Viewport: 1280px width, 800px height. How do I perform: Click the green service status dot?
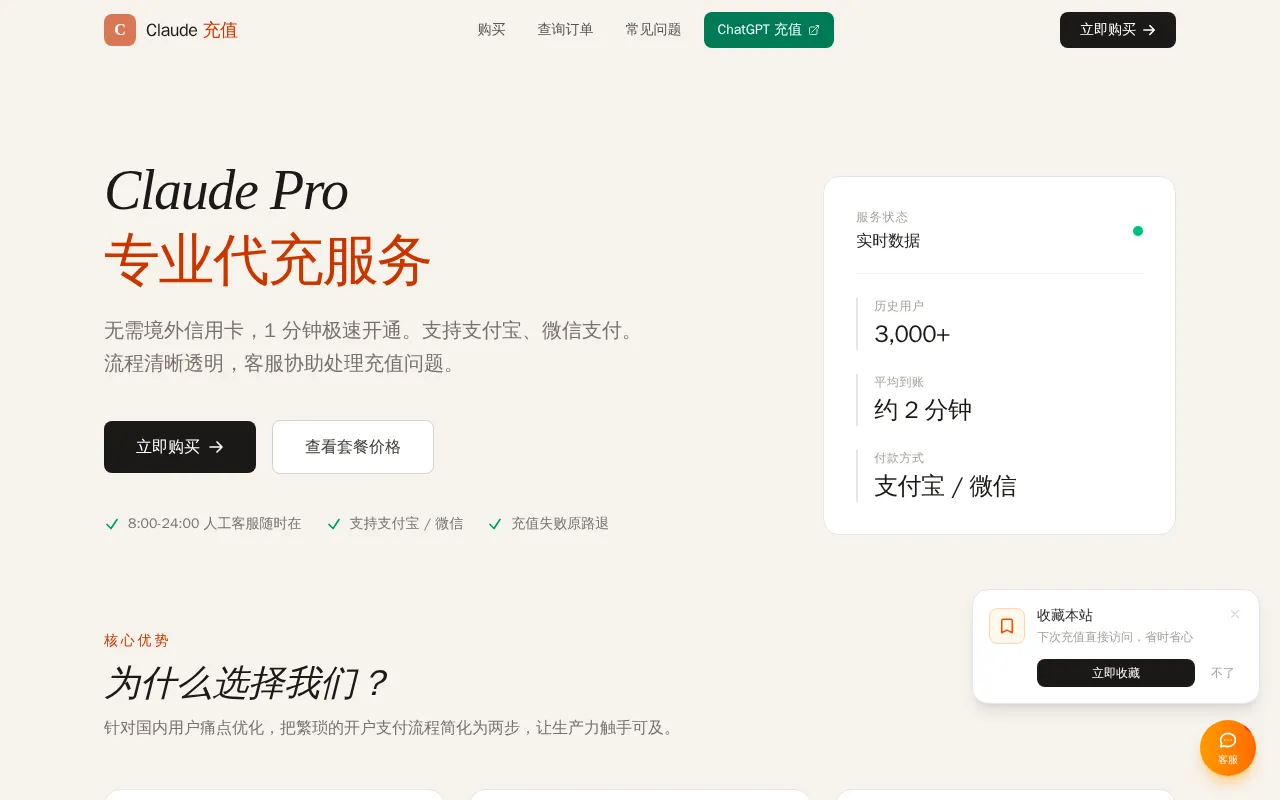[x=1138, y=231]
